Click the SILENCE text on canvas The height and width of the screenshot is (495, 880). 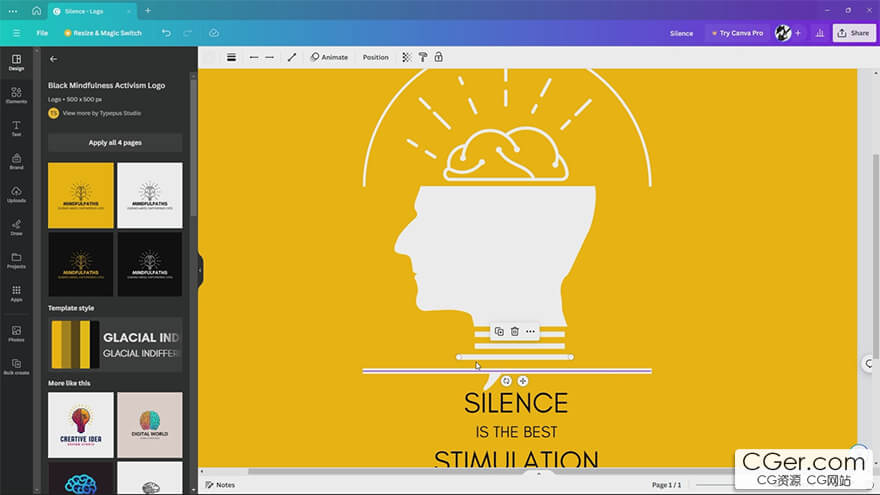pyautogui.click(x=516, y=403)
